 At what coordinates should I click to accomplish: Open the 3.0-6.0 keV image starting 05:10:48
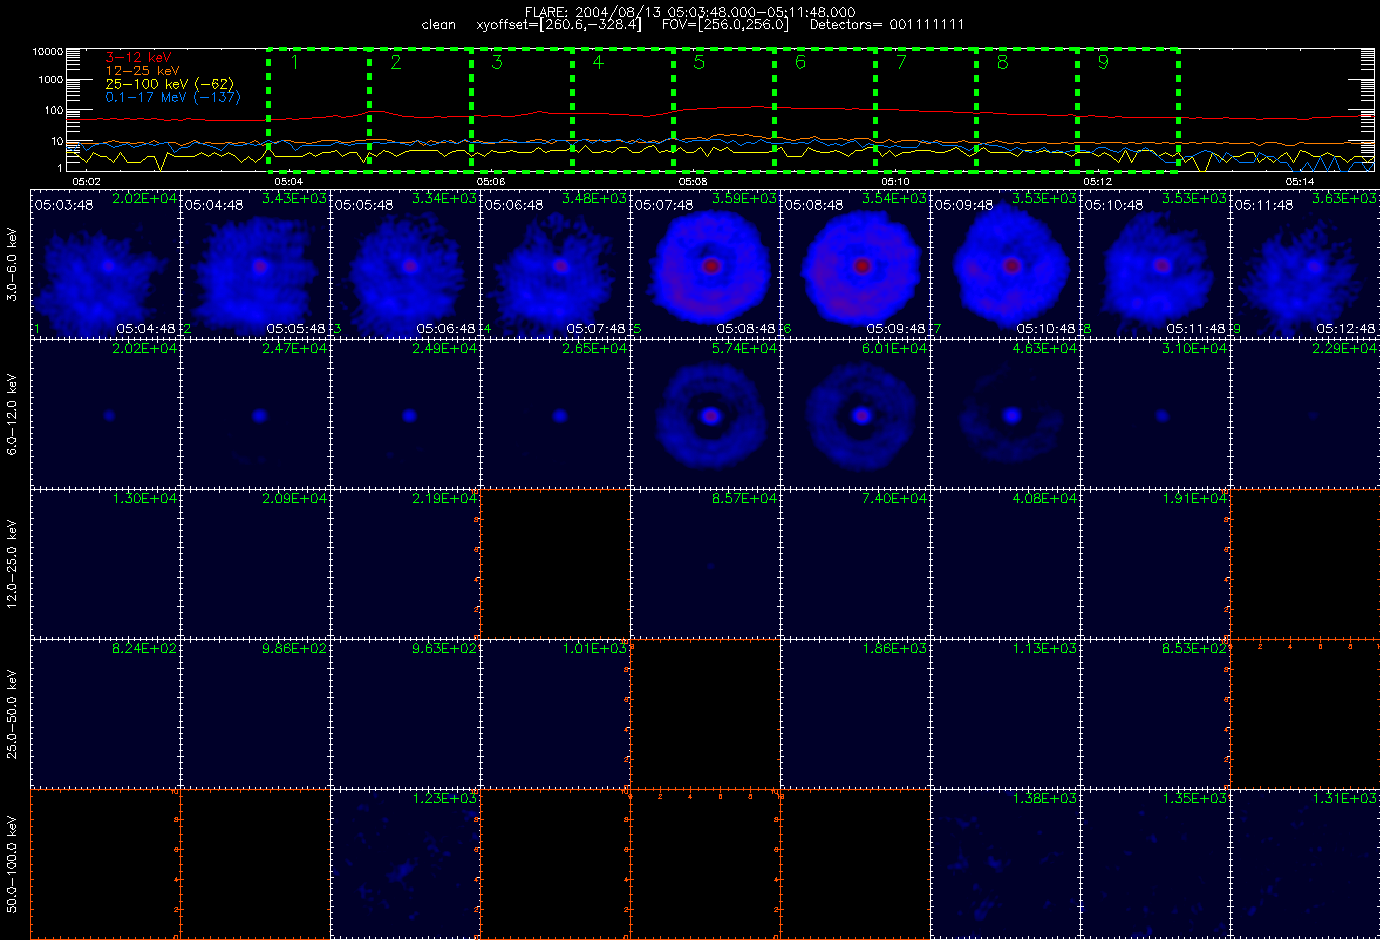pos(1155,263)
